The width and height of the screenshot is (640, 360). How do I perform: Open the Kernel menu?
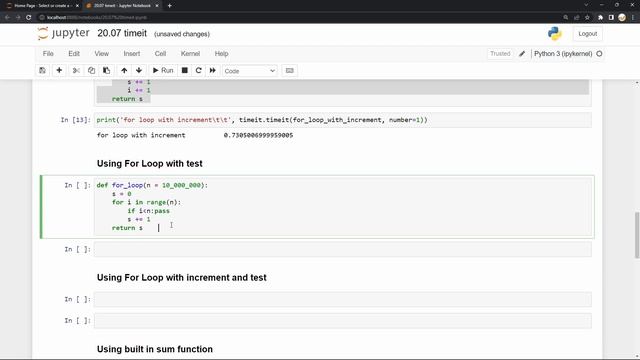[x=190, y=53]
